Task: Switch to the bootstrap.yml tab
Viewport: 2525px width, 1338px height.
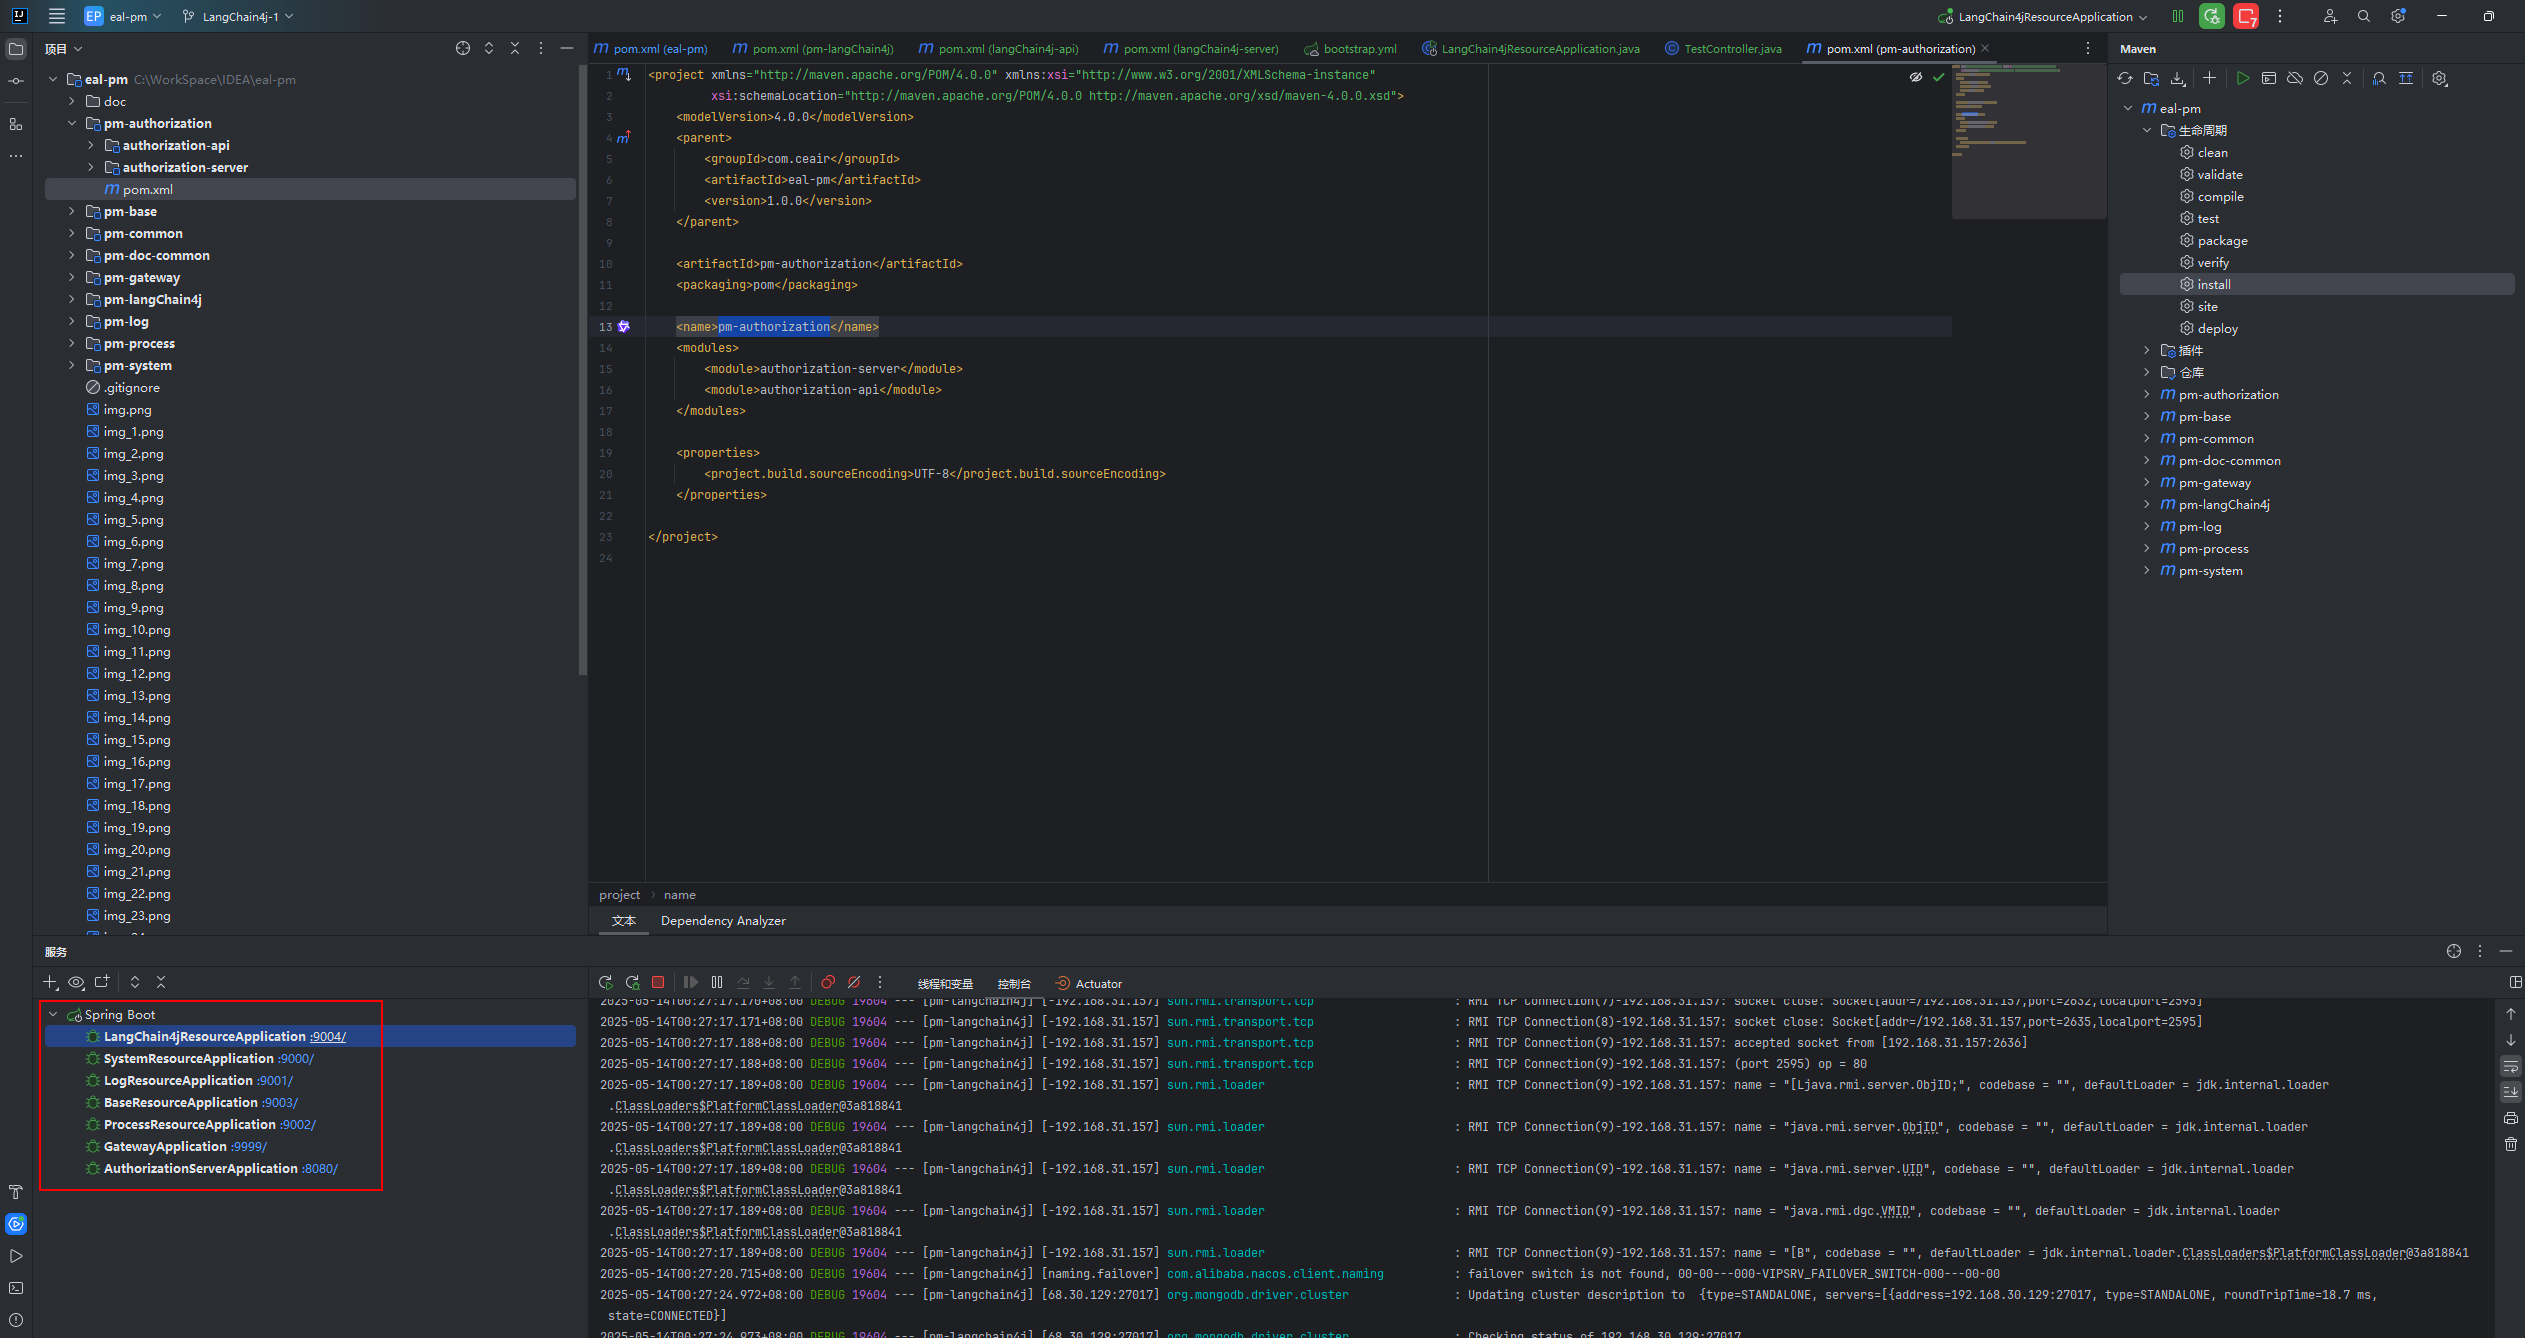Action: tap(1359, 49)
